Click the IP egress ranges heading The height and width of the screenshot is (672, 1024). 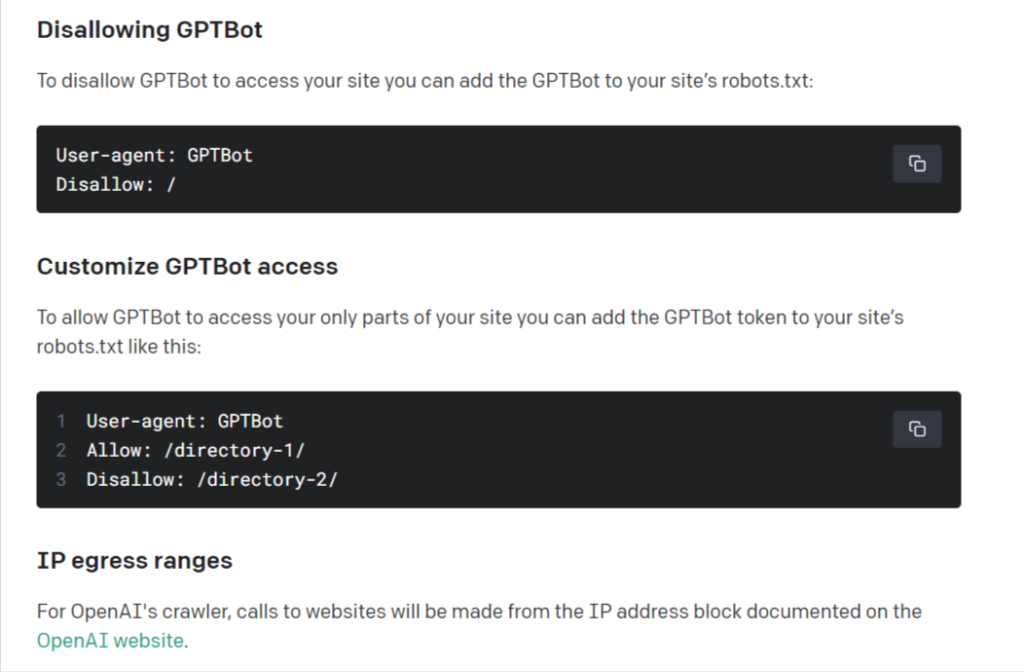pyautogui.click(x=135, y=561)
